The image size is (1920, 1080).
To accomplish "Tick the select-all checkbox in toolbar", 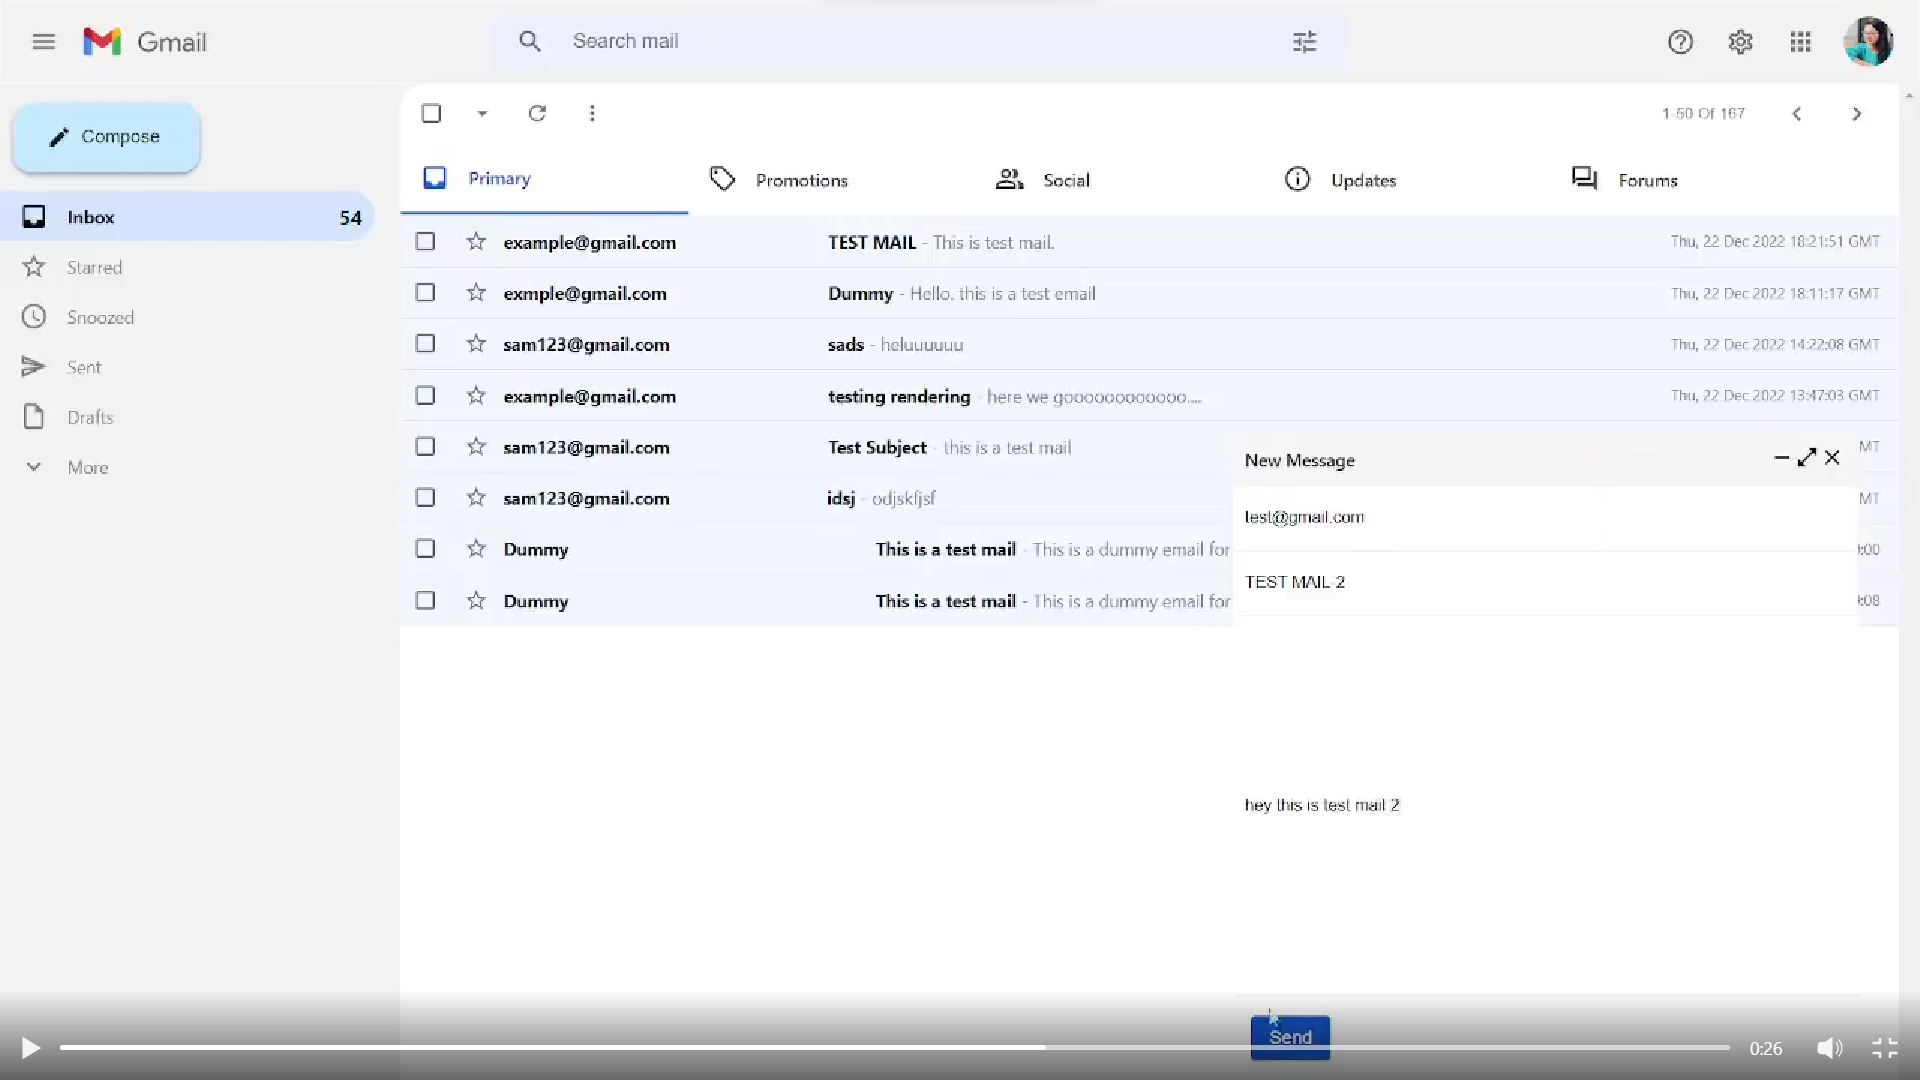I will pyautogui.click(x=431, y=113).
